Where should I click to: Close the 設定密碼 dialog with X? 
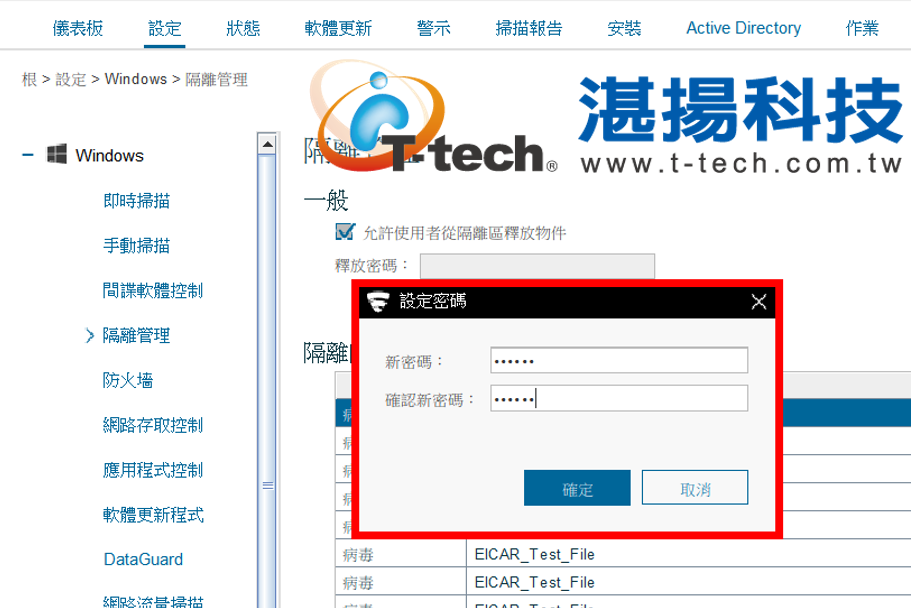[x=759, y=302]
